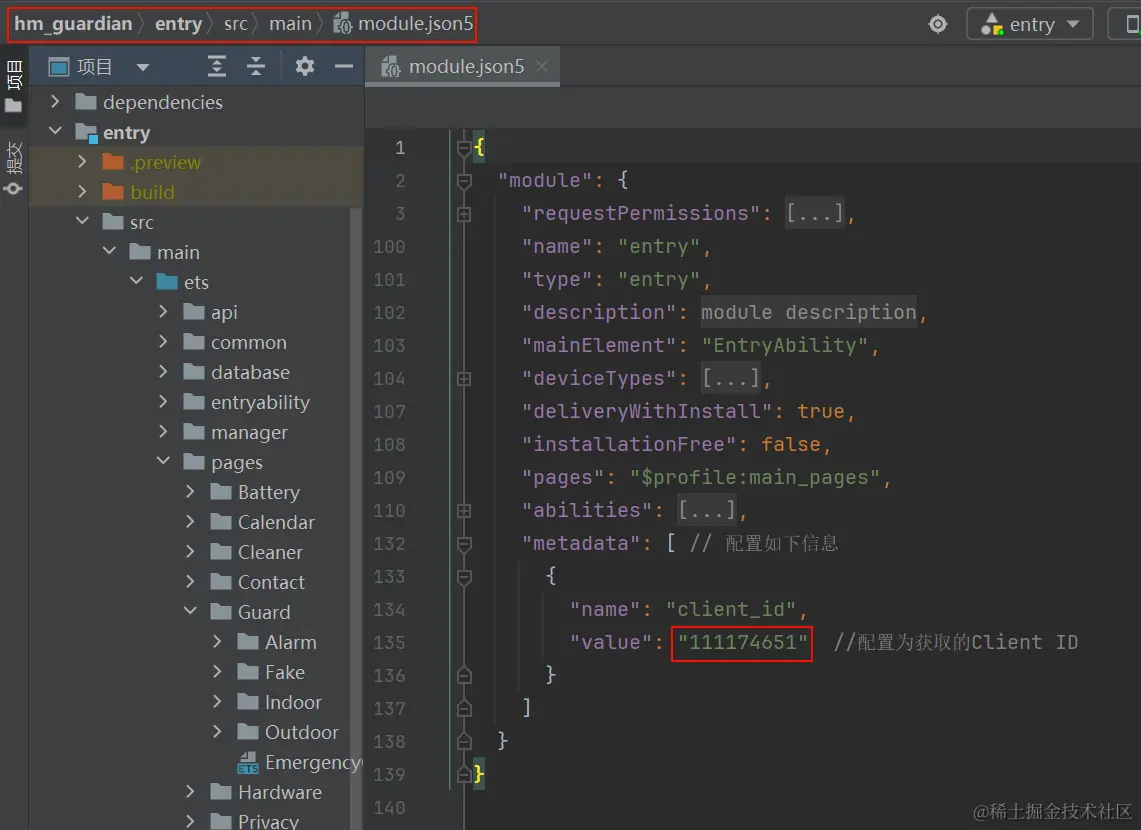Expand folded deviceTypes gutter marker
This screenshot has width=1141, height=830.
tap(464, 379)
